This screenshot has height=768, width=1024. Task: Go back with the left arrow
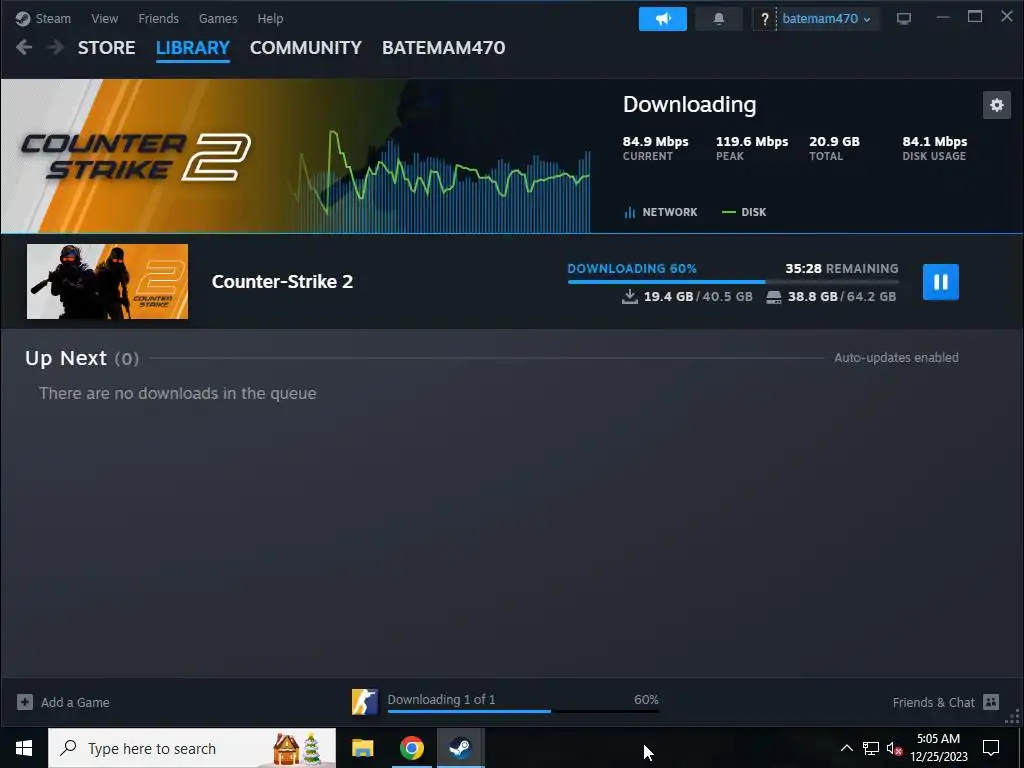pos(24,47)
